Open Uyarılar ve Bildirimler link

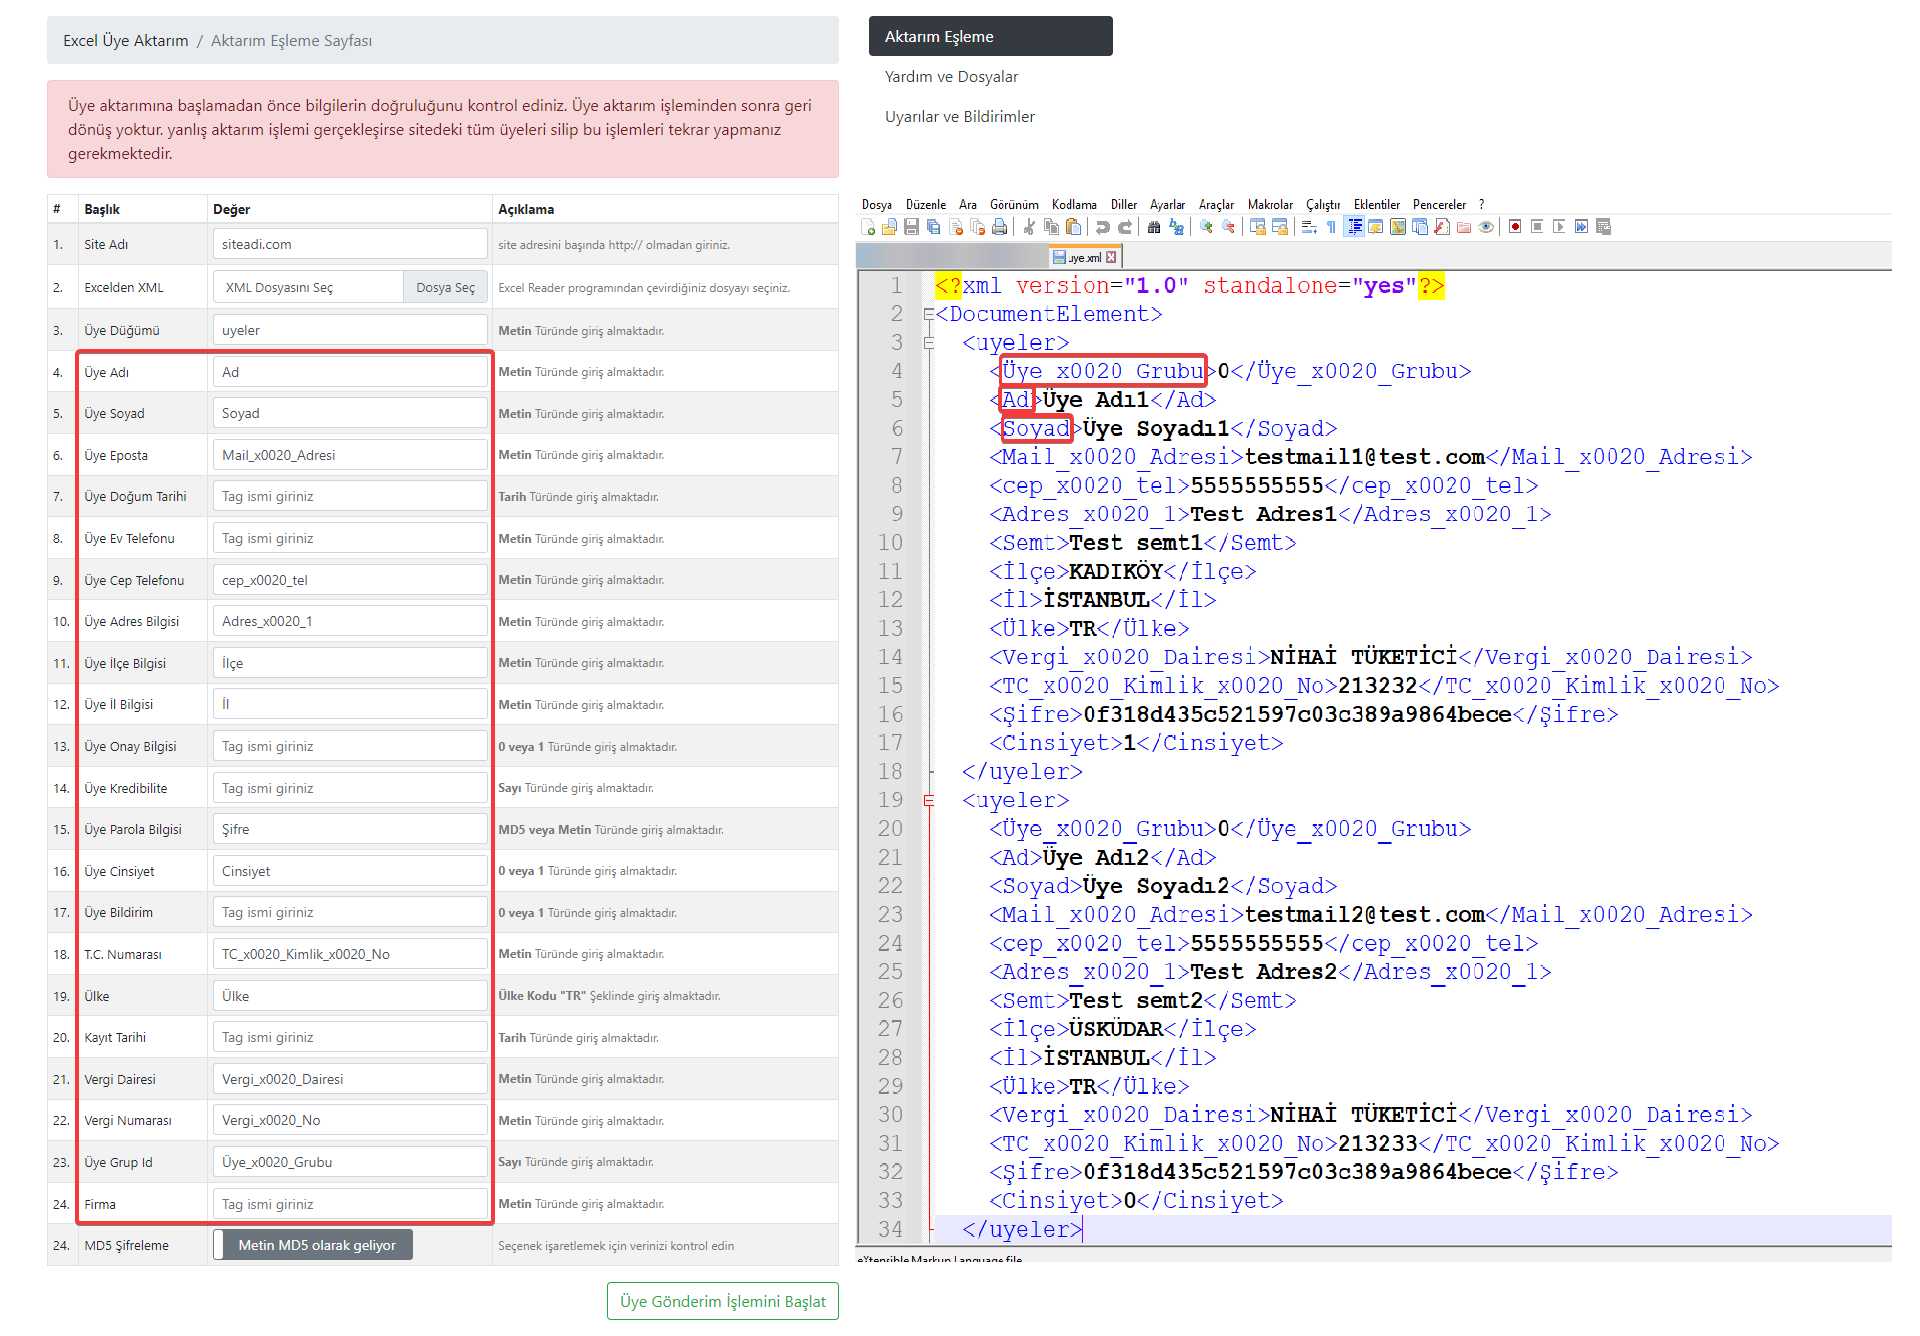click(959, 116)
